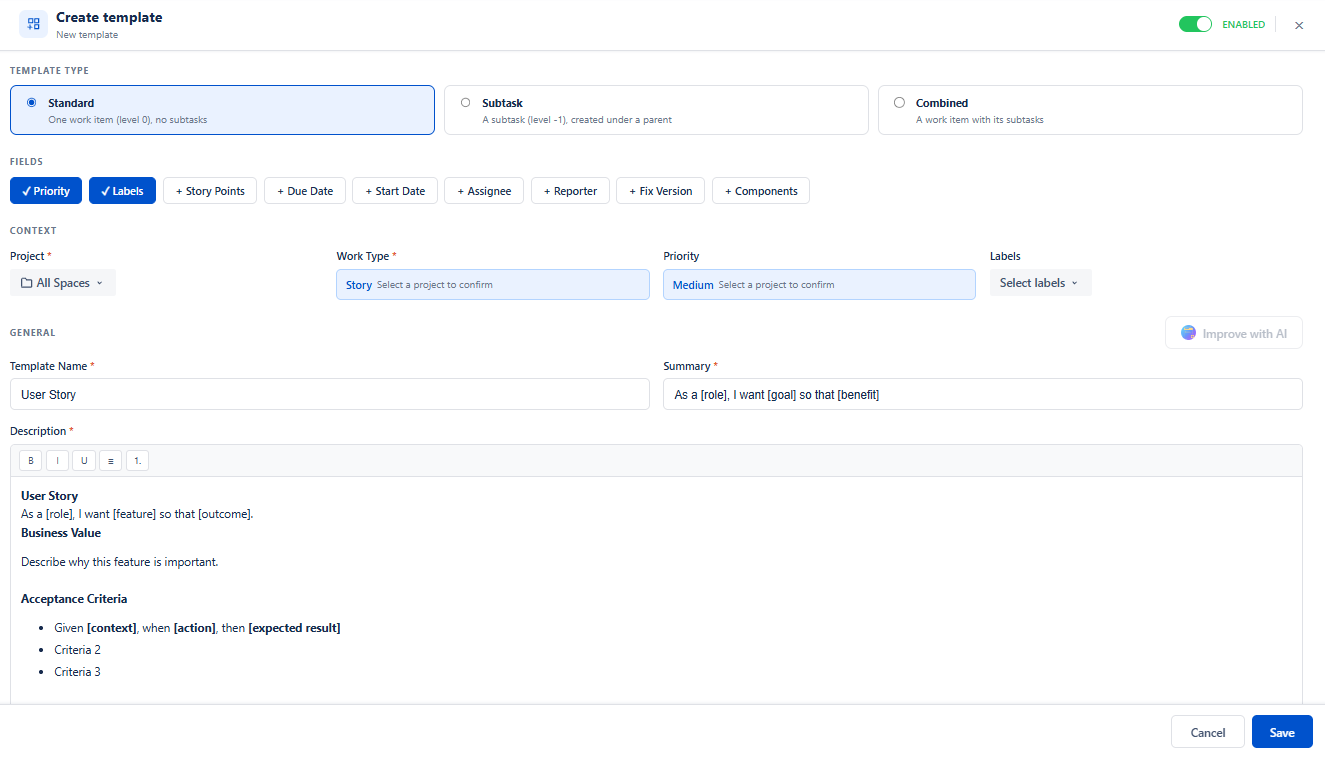Toggle underline formatting in description editor

click(x=84, y=461)
